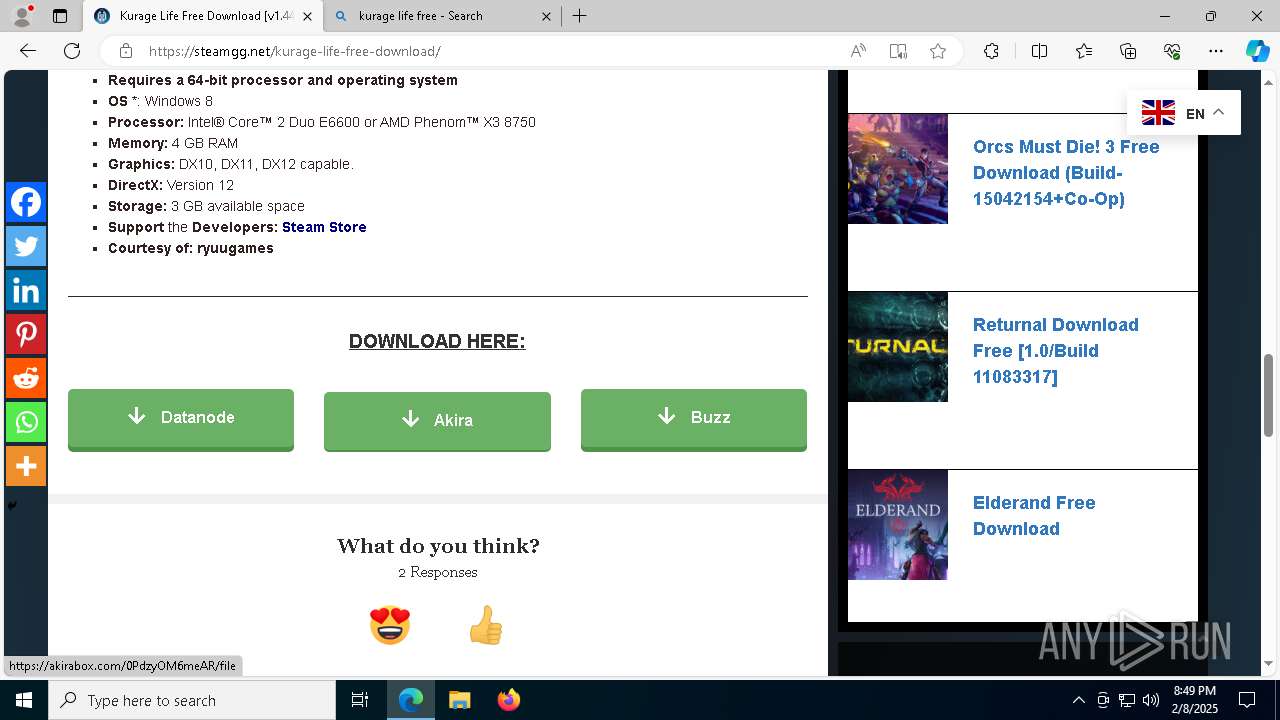Open browser Extensions puzzle icon
Screen dimensions: 1280x720
coord(991,51)
